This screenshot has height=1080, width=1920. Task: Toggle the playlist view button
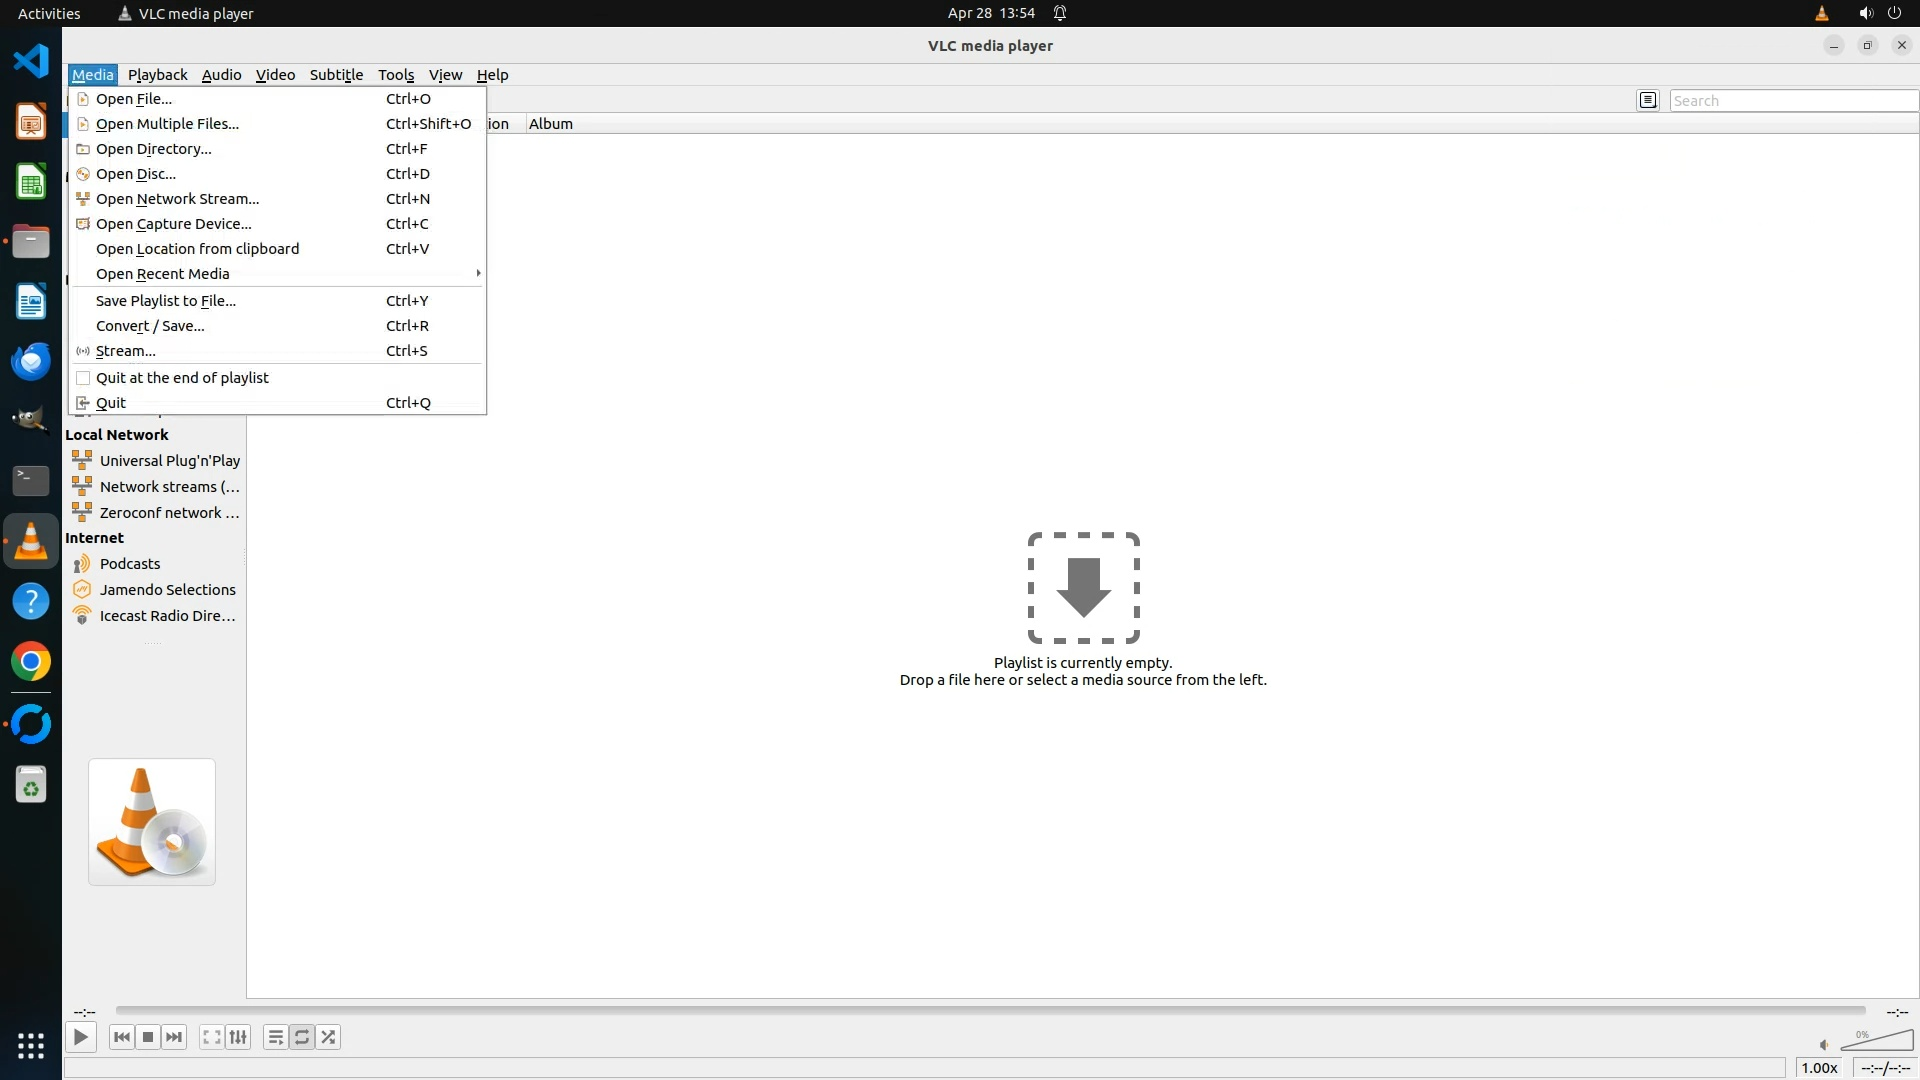click(275, 1037)
